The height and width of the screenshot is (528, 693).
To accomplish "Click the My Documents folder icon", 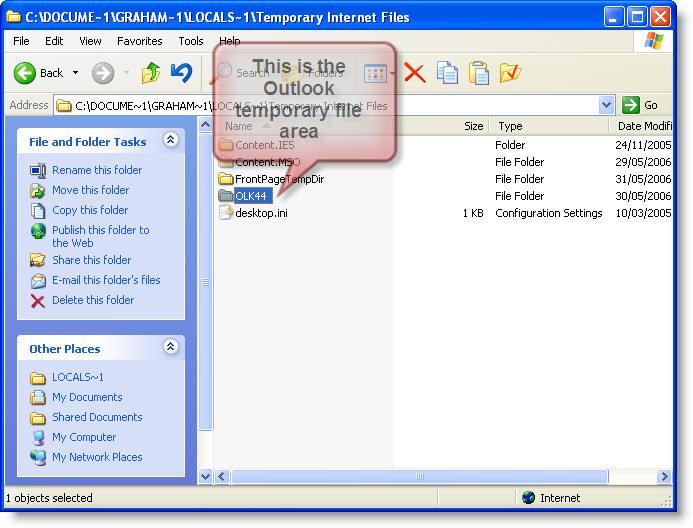I will click(x=38, y=398).
